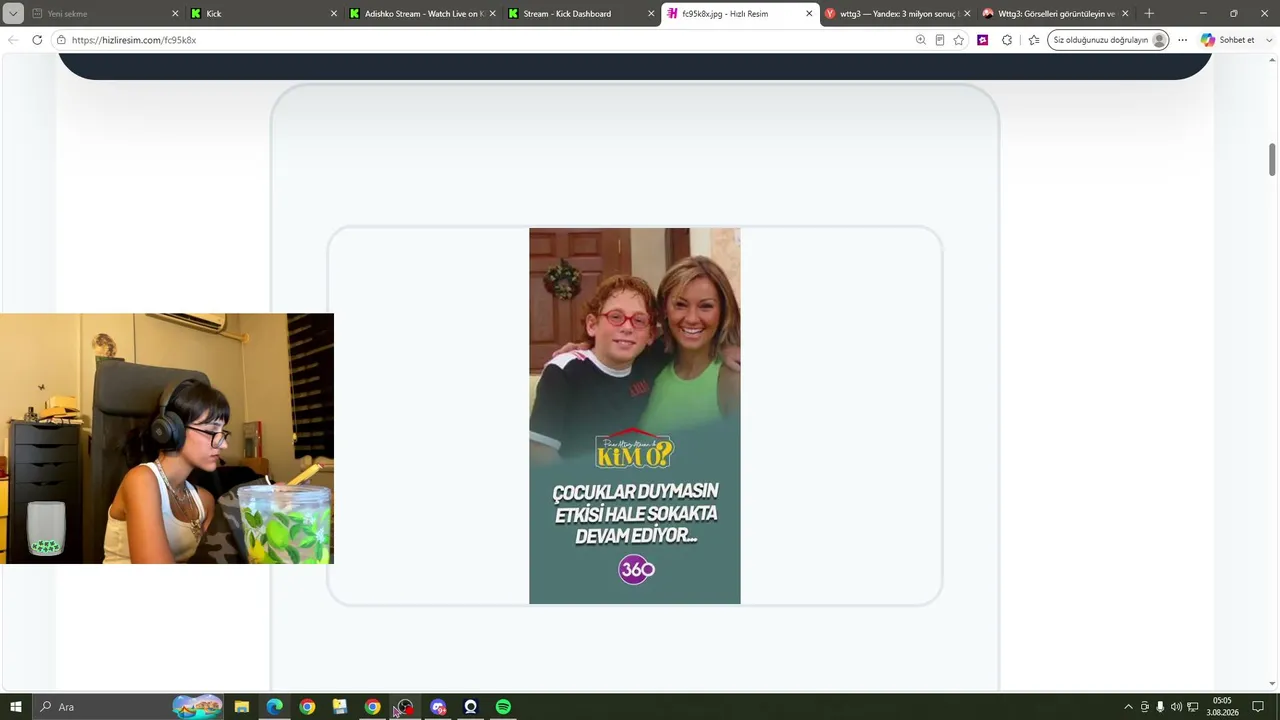This screenshot has width=1280, height=720.
Task: Open a new browser tab
Action: pos(1149,14)
